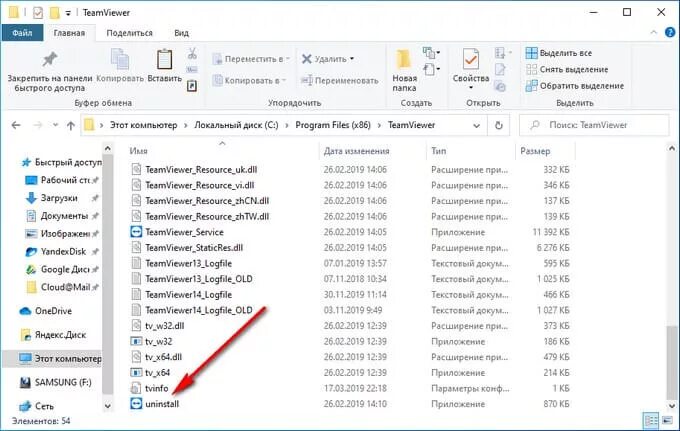Sort by the Дата изменения column header

click(x=356, y=151)
